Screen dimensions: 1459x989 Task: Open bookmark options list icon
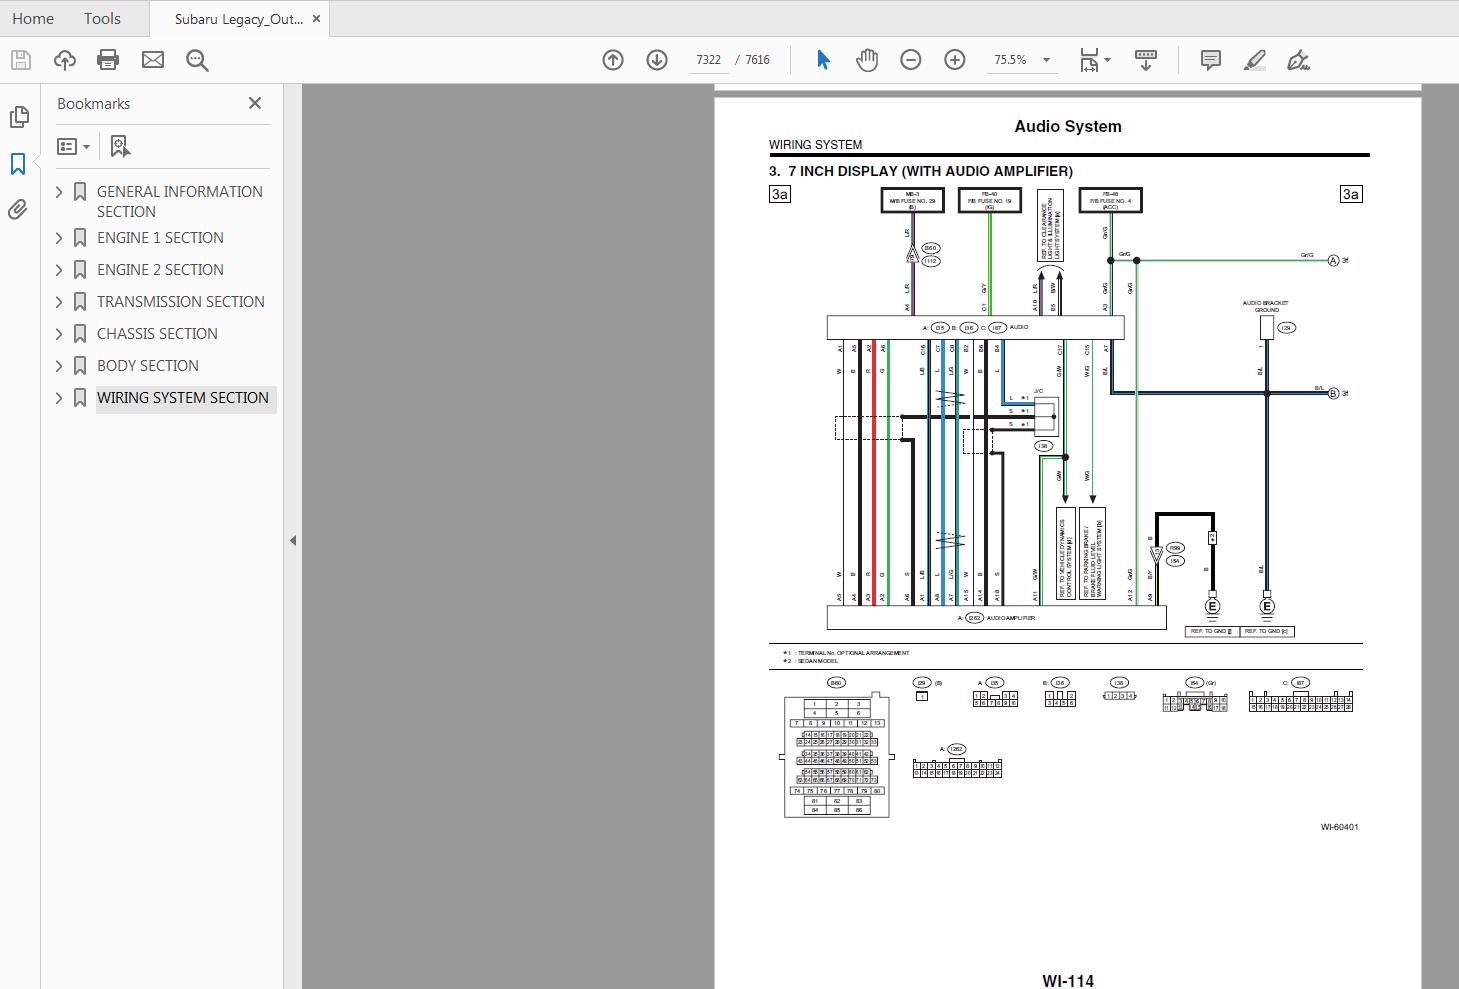(x=74, y=147)
